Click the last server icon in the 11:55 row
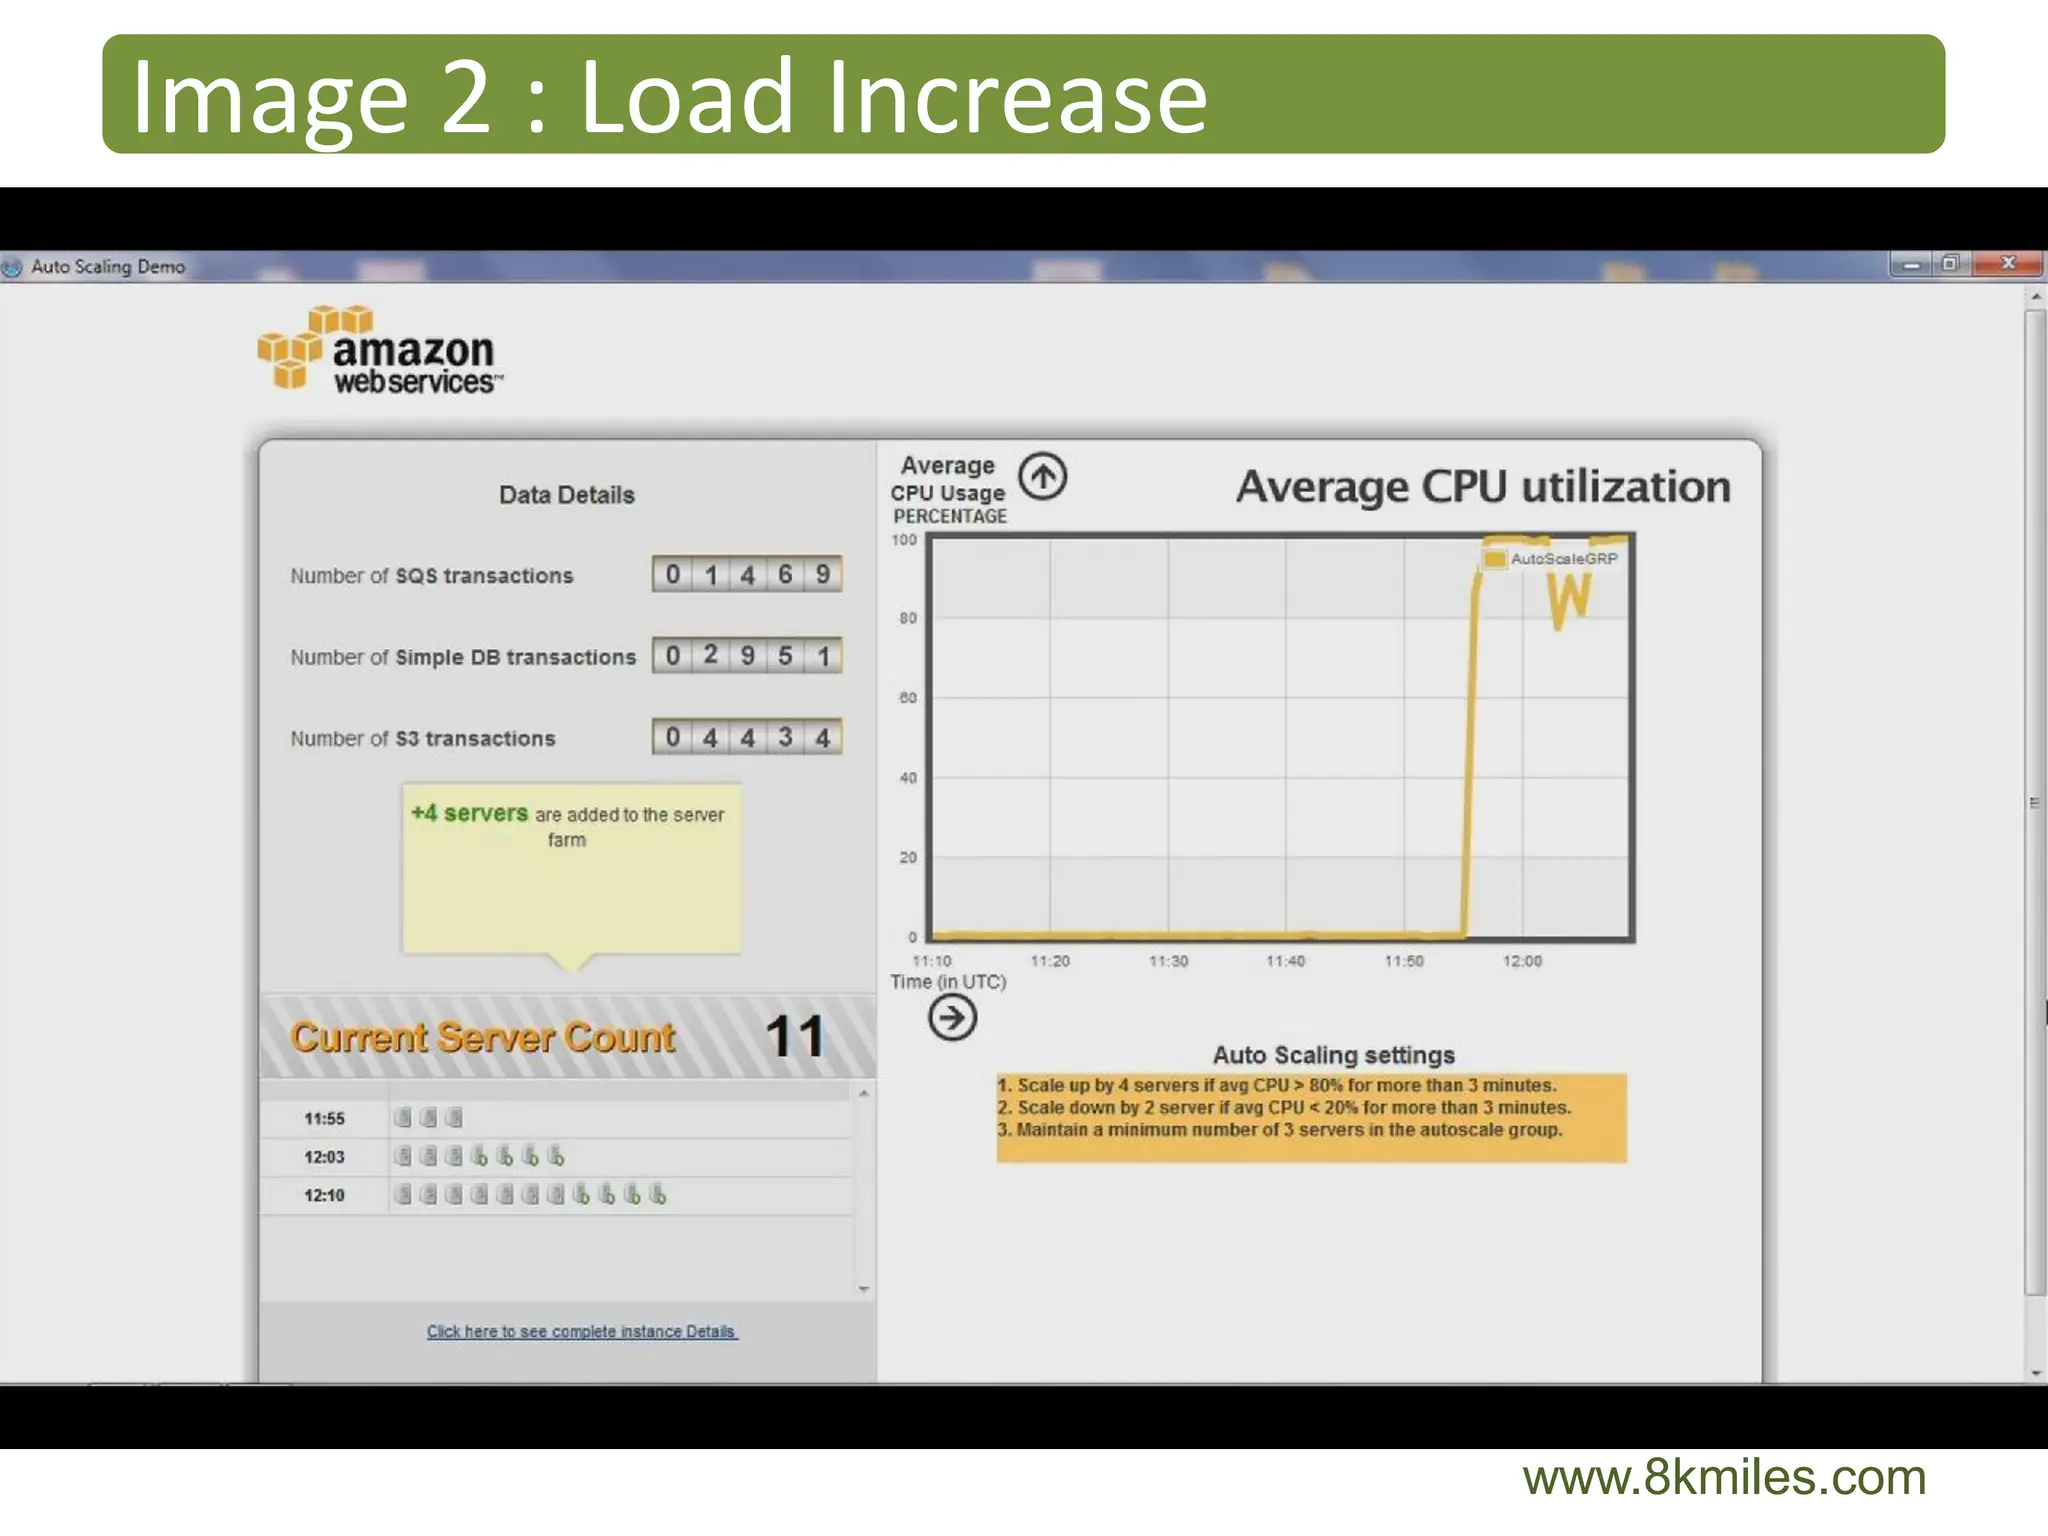The height and width of the screenshot is (1536, 2048). (x=454, y=1118)
